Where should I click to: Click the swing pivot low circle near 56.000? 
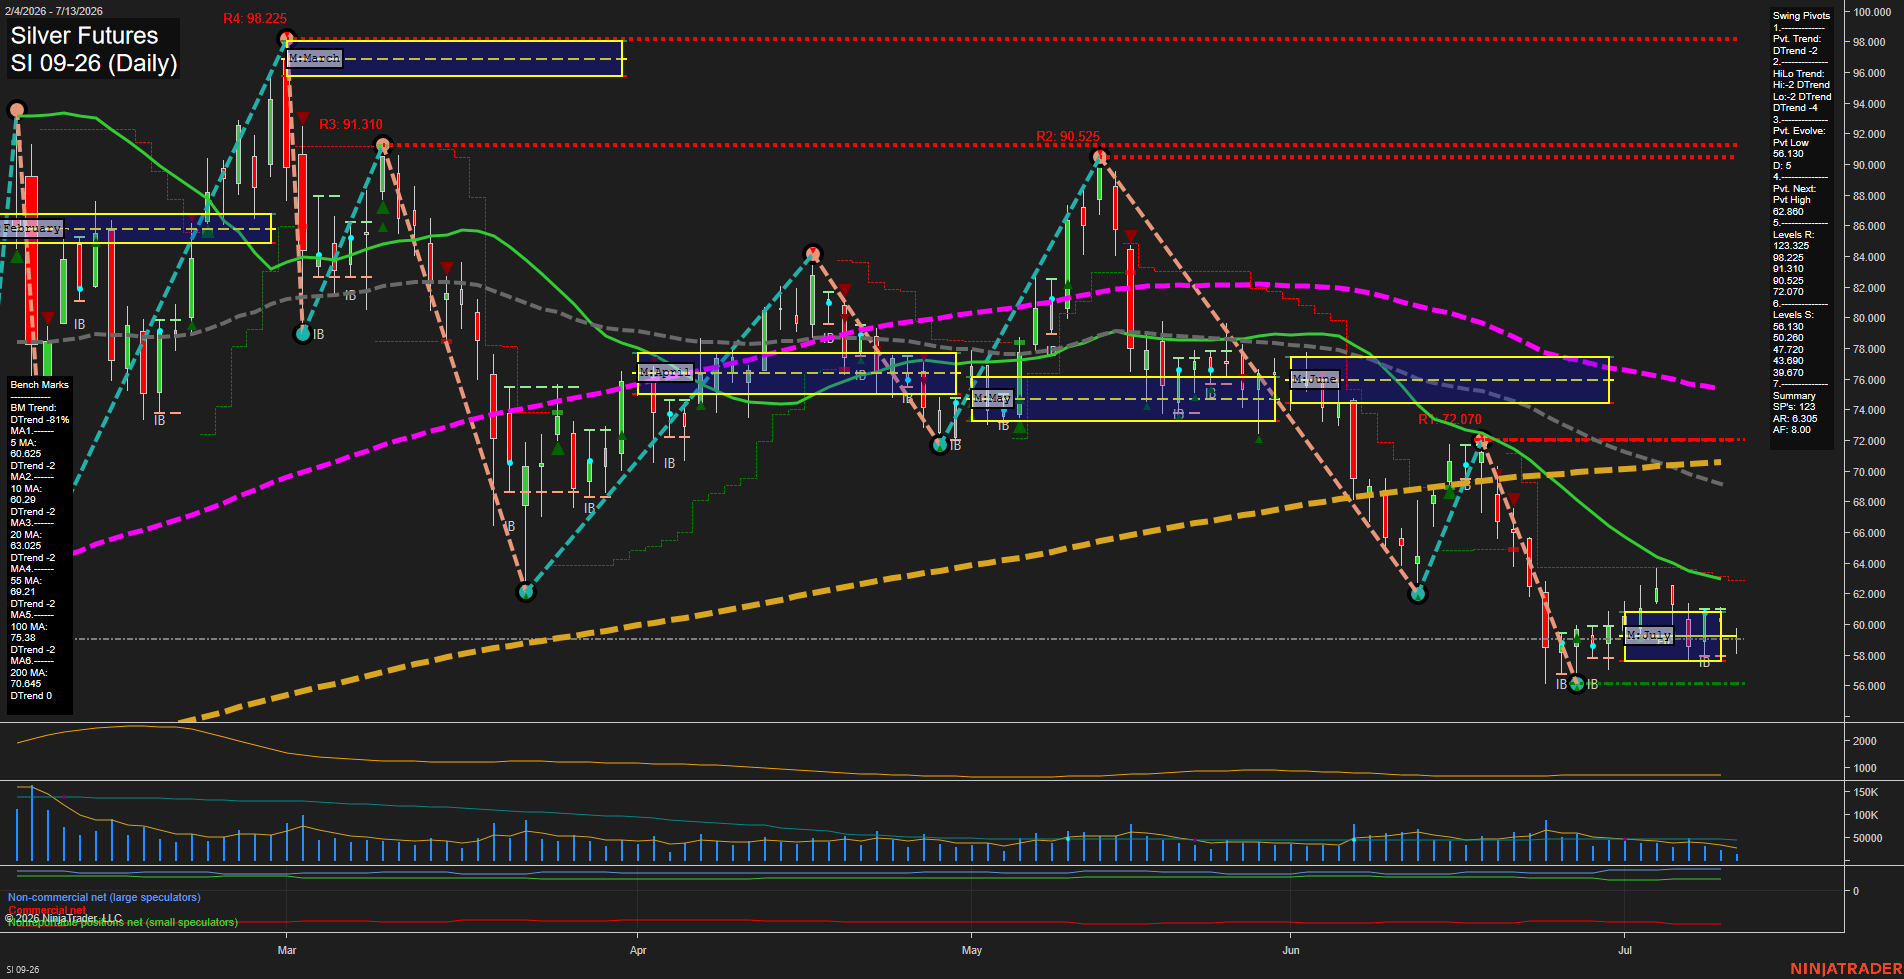point(1577,684)
